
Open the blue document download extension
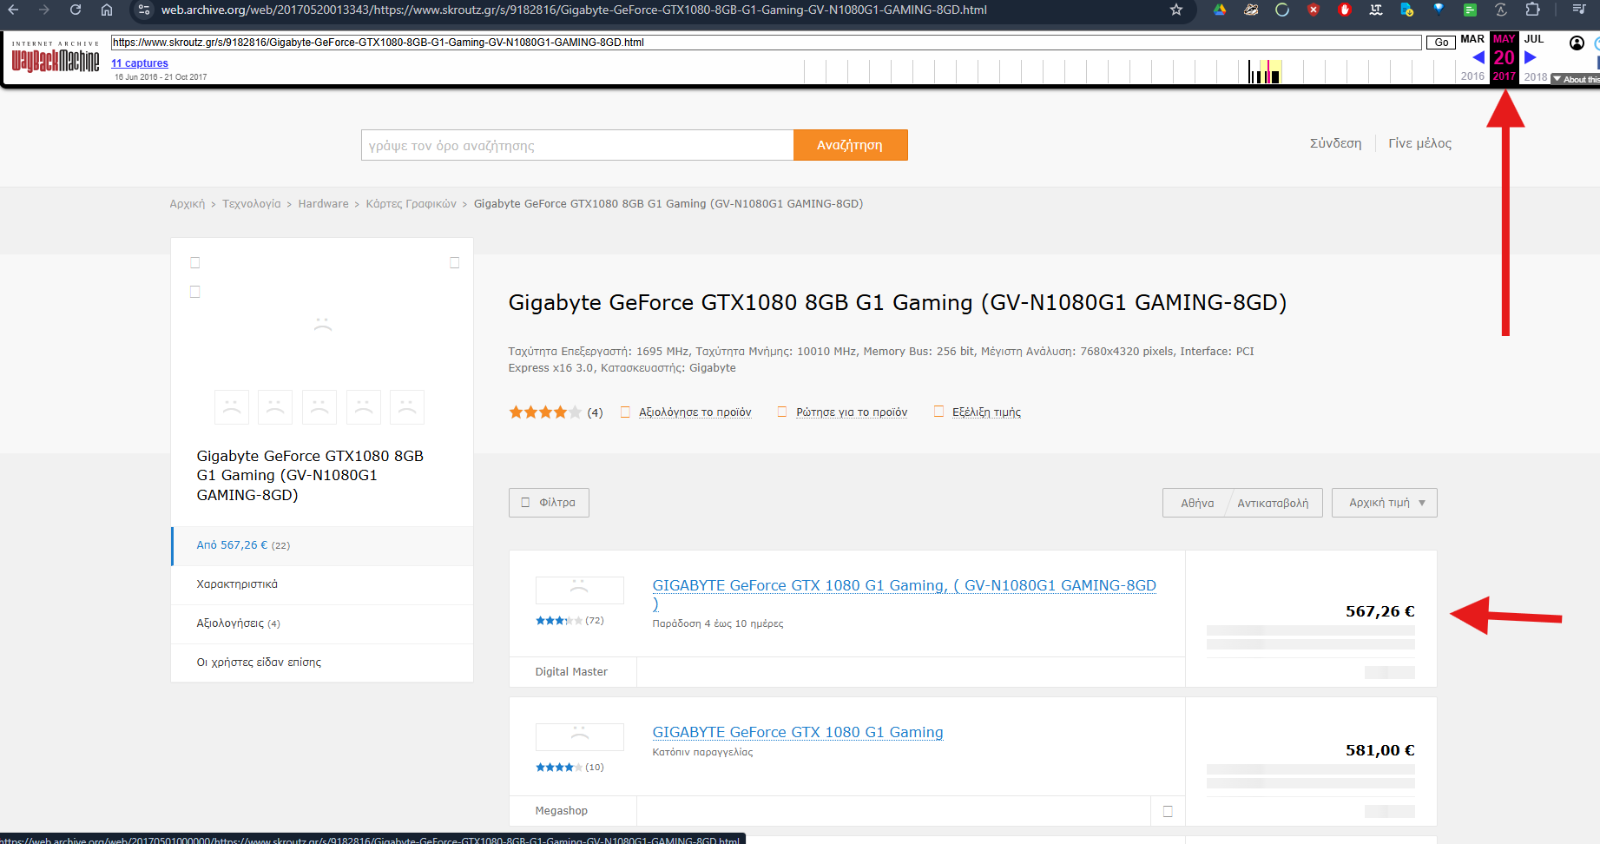(x=1407, y=10)
